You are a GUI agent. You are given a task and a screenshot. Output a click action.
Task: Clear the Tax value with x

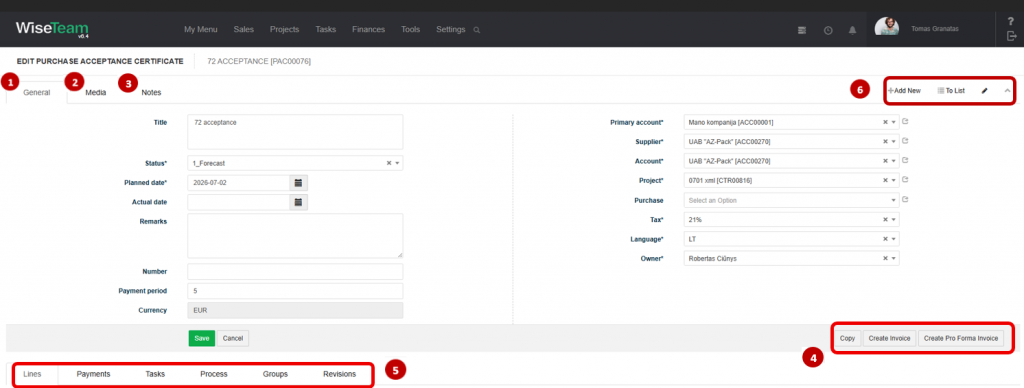886,219
